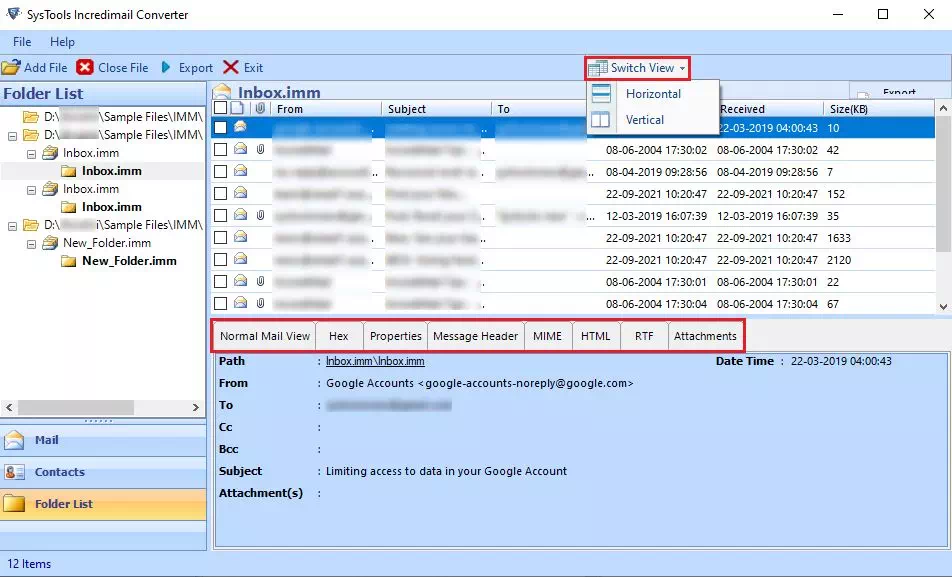This screenshot has height=577, width=952.
Task: Check the box for the 35 KB email
Action: click(220, 216)
